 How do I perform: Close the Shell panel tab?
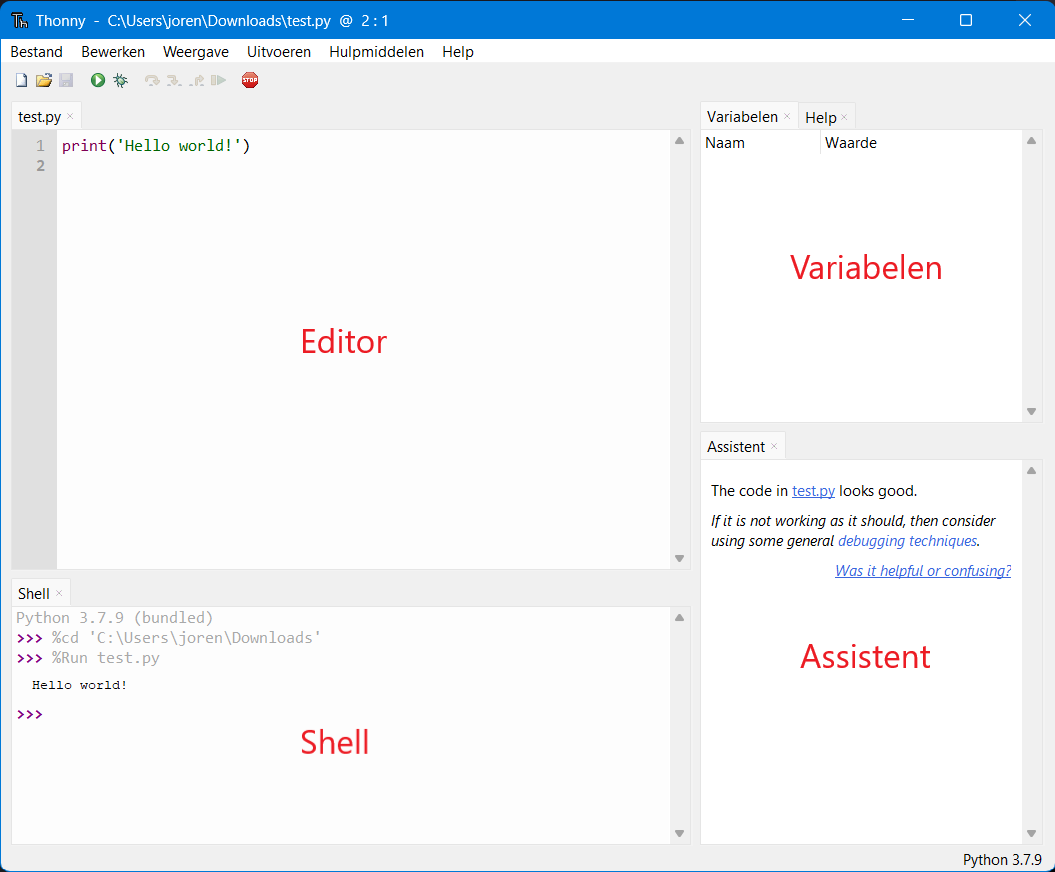coord(59,593)
